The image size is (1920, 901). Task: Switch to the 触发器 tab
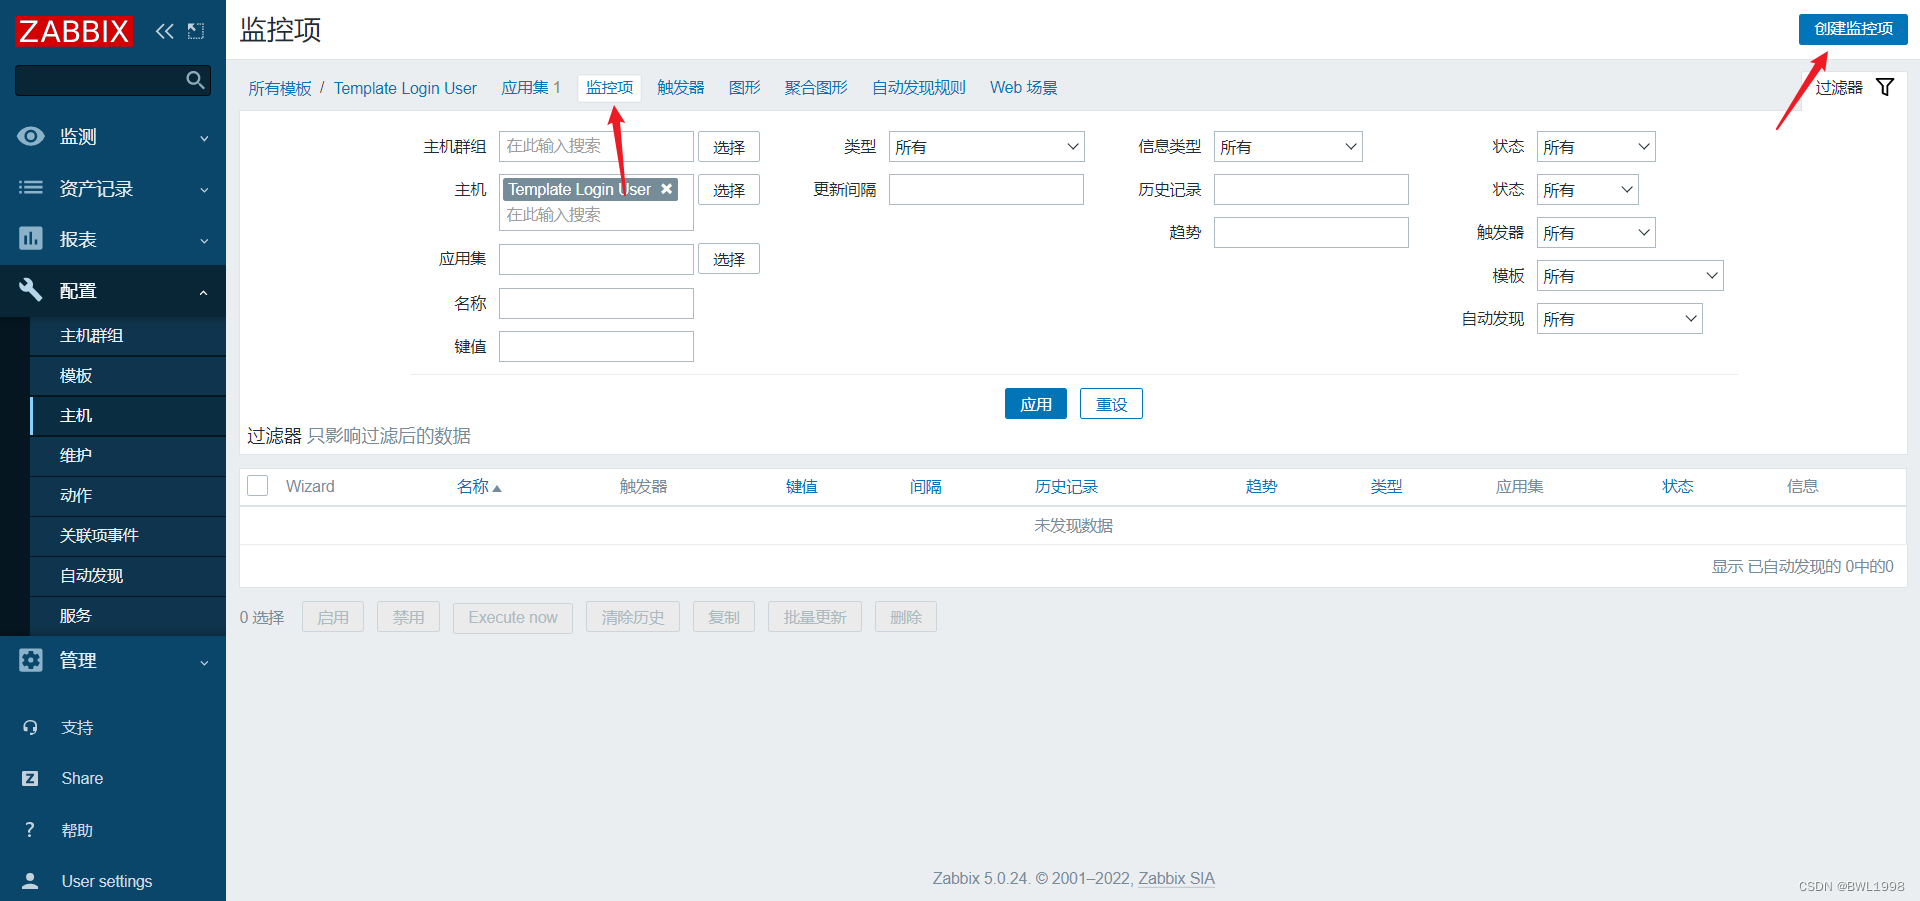coord(681,88)
